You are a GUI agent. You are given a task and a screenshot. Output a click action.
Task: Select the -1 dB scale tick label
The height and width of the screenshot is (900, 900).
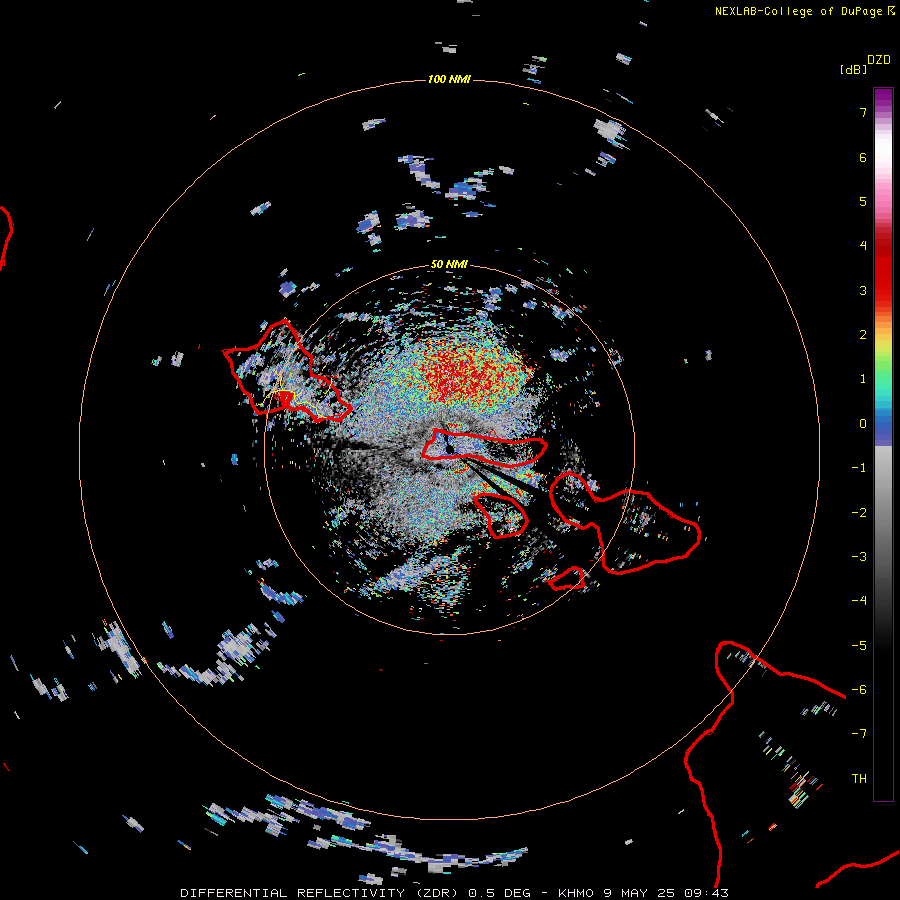859,468
